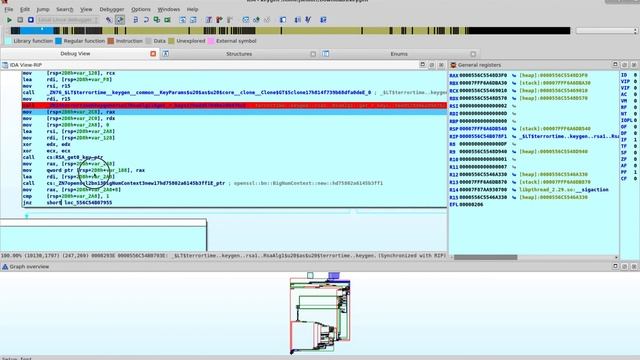Viewport: 640px width, 360px height.
Task: Click the highlighted toolbar icon beside the attach icon
Action: (x=120, y=20)
